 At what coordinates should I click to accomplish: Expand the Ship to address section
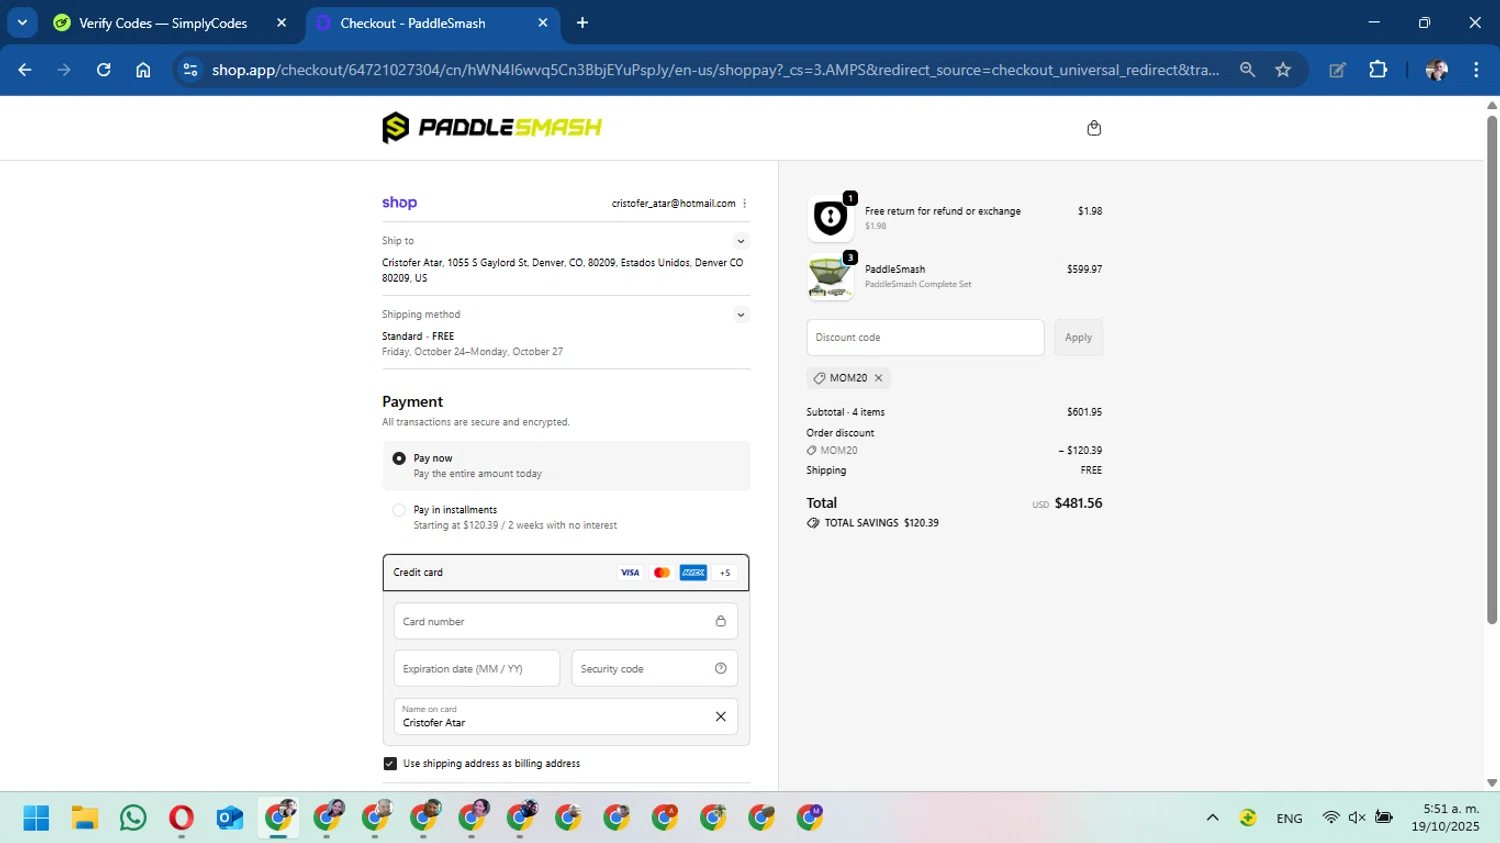coord(741,241)
